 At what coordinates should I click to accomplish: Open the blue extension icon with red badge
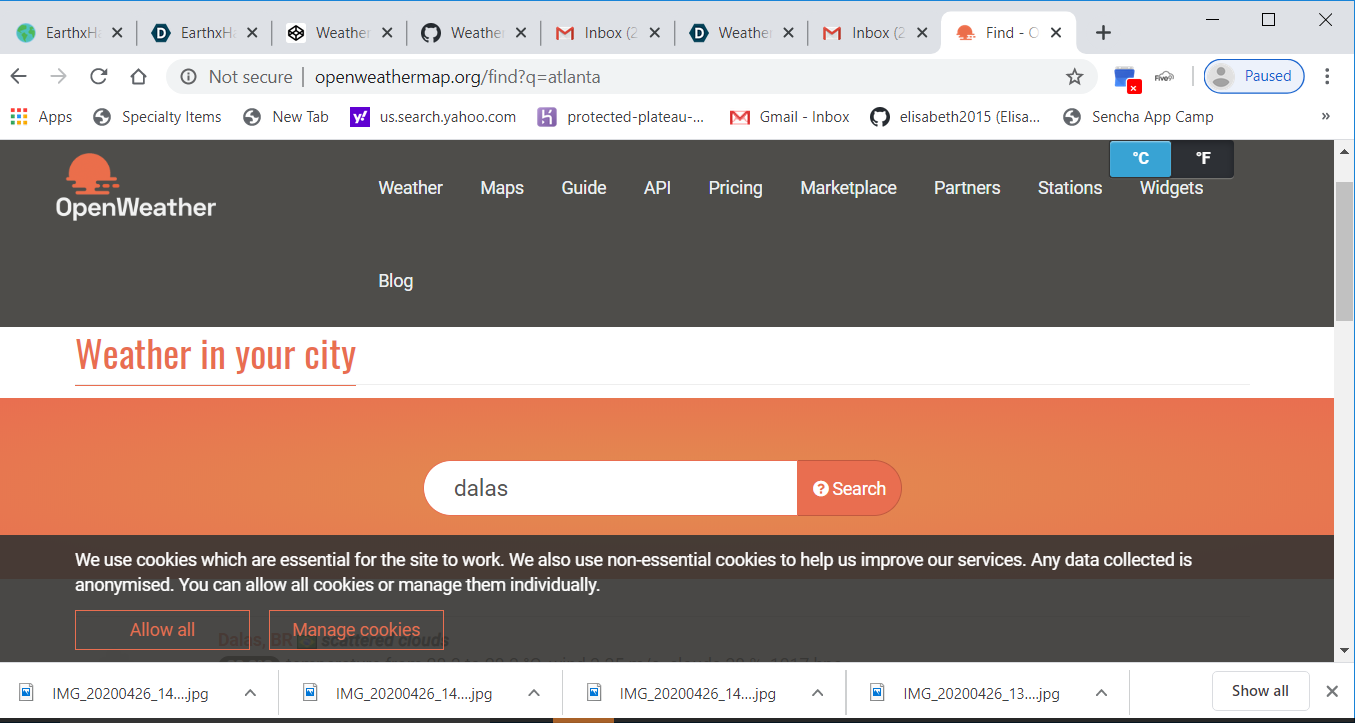click(x=1126, y=78)
